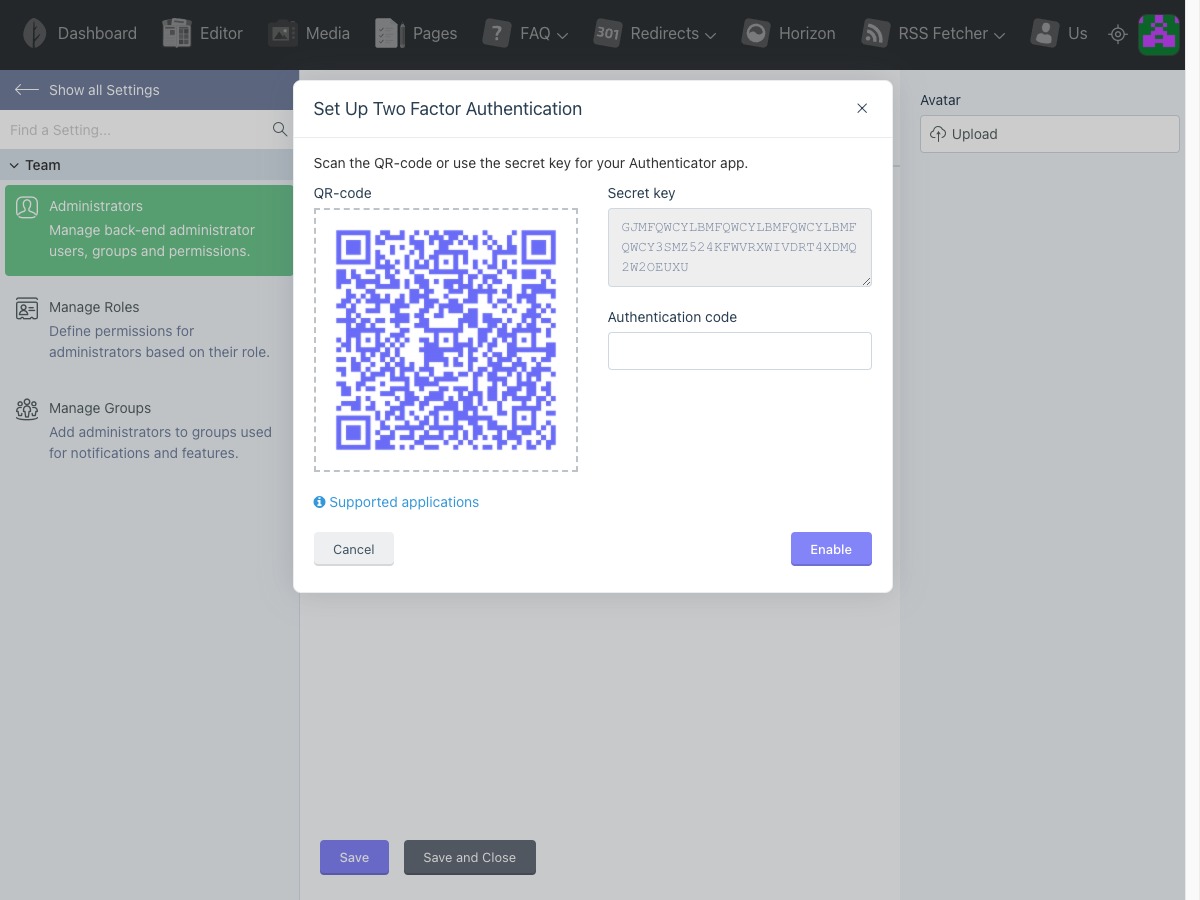Open the Horizon icon

click(x=756, y=33)
